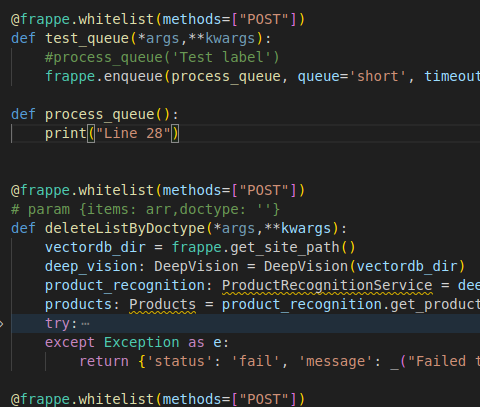Viewport: 480px width, 407px height.
Task: Click the print keyword on Line 28 statement
Action: (x=66, y=133)
